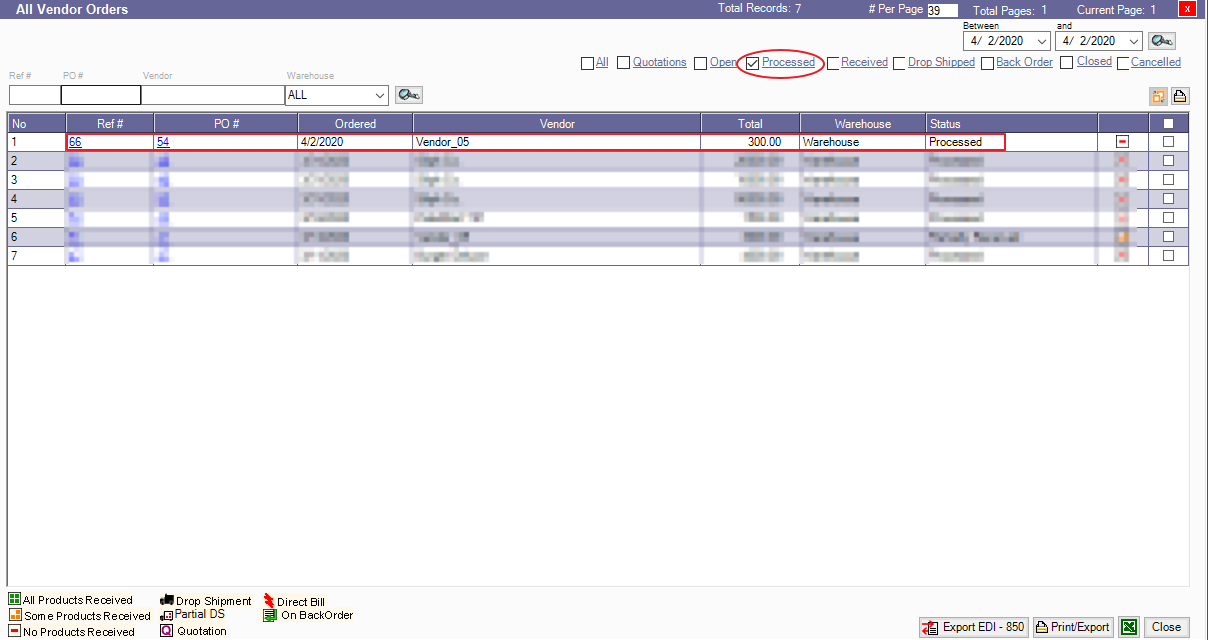Click the red No Products Received icon in row 1
Viewport: 1208px width, 640px height.
pos(1123,142)
